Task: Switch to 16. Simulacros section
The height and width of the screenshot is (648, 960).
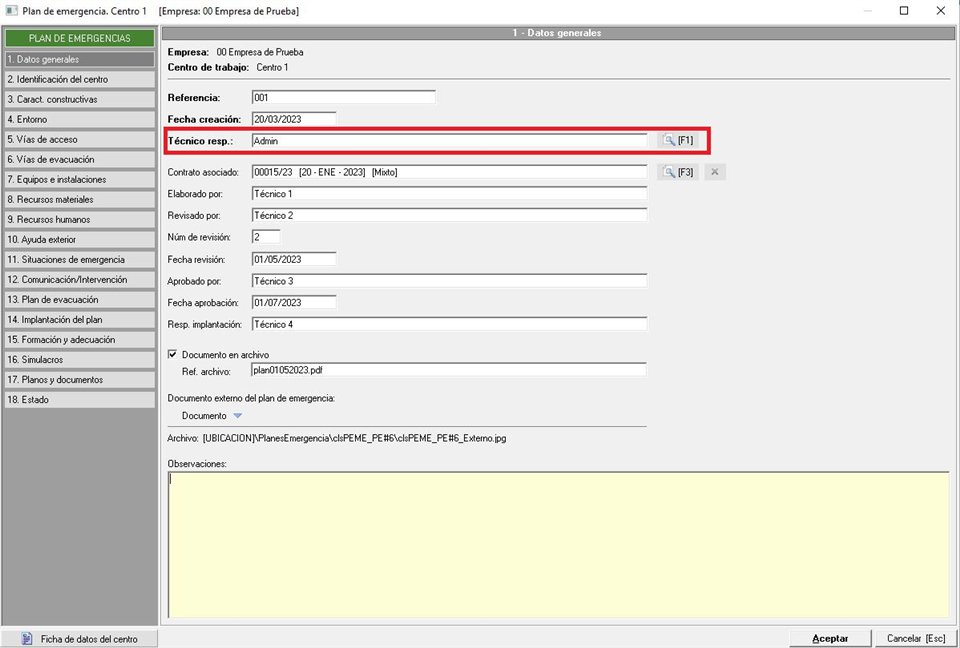Action: 79,359
